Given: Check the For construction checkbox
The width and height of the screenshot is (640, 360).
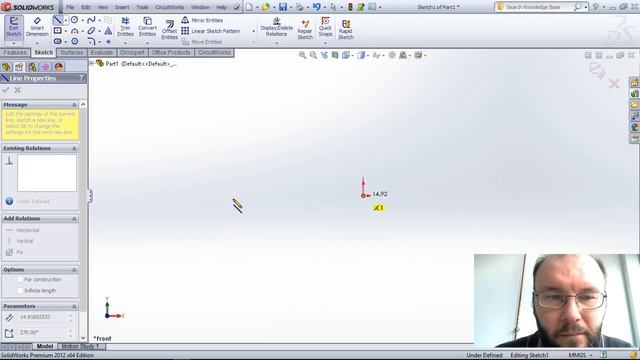Looking at the screenshot, I should coord(20,280).
